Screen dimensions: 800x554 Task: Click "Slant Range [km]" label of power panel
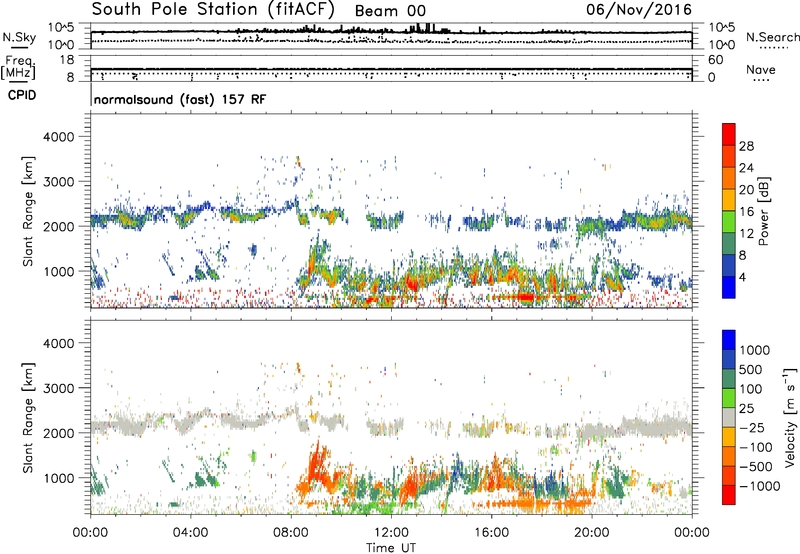[x=28, y=211]
